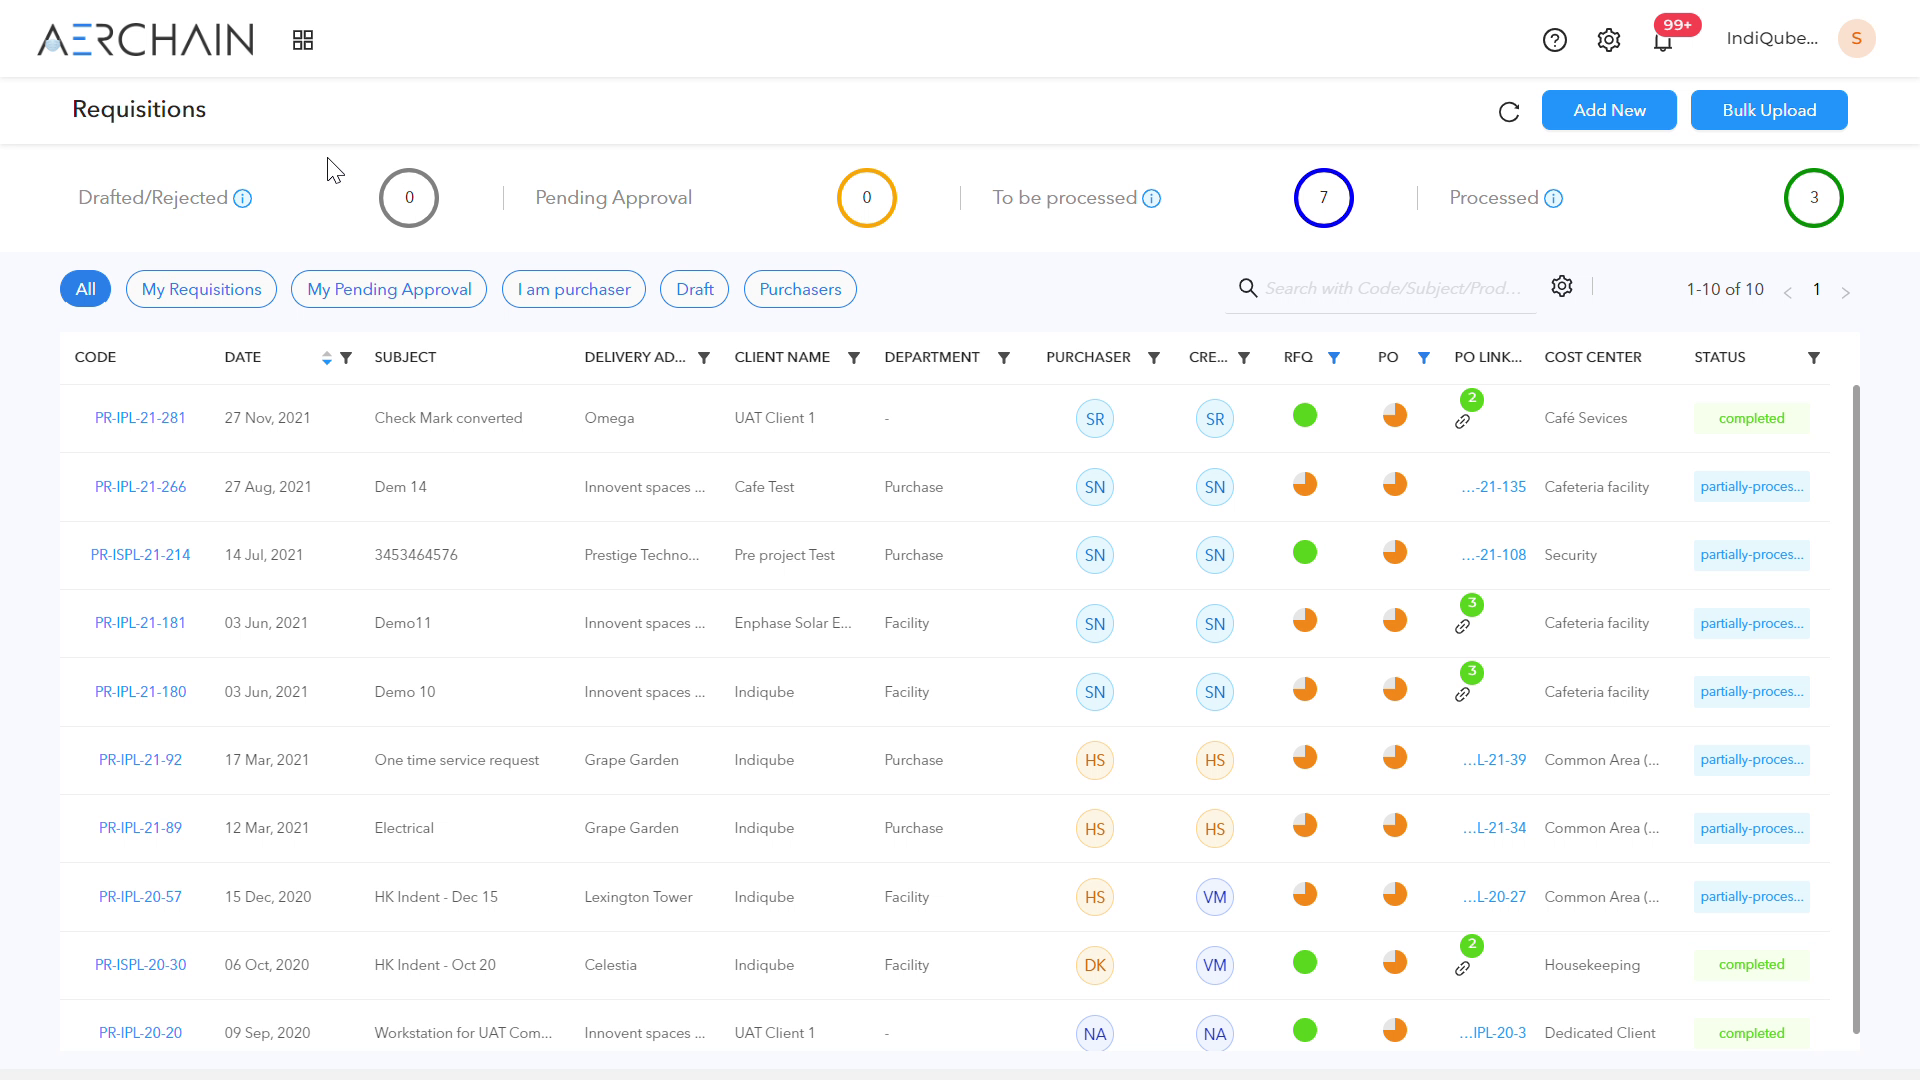
Task: Select the All filter pill
Action: coord(86,289)
